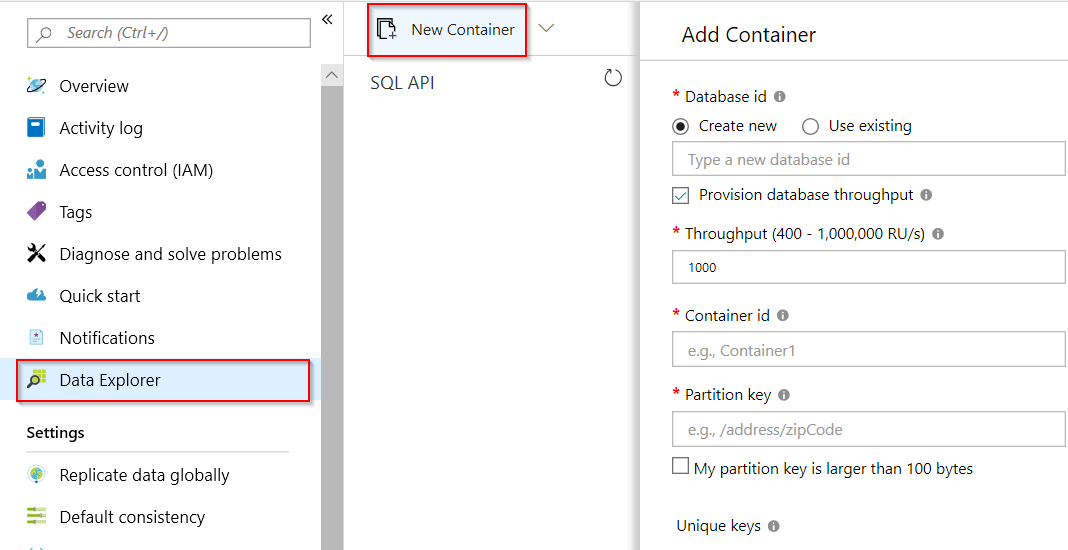
Task: Show info for Throughput
Action: coord(938,234)
